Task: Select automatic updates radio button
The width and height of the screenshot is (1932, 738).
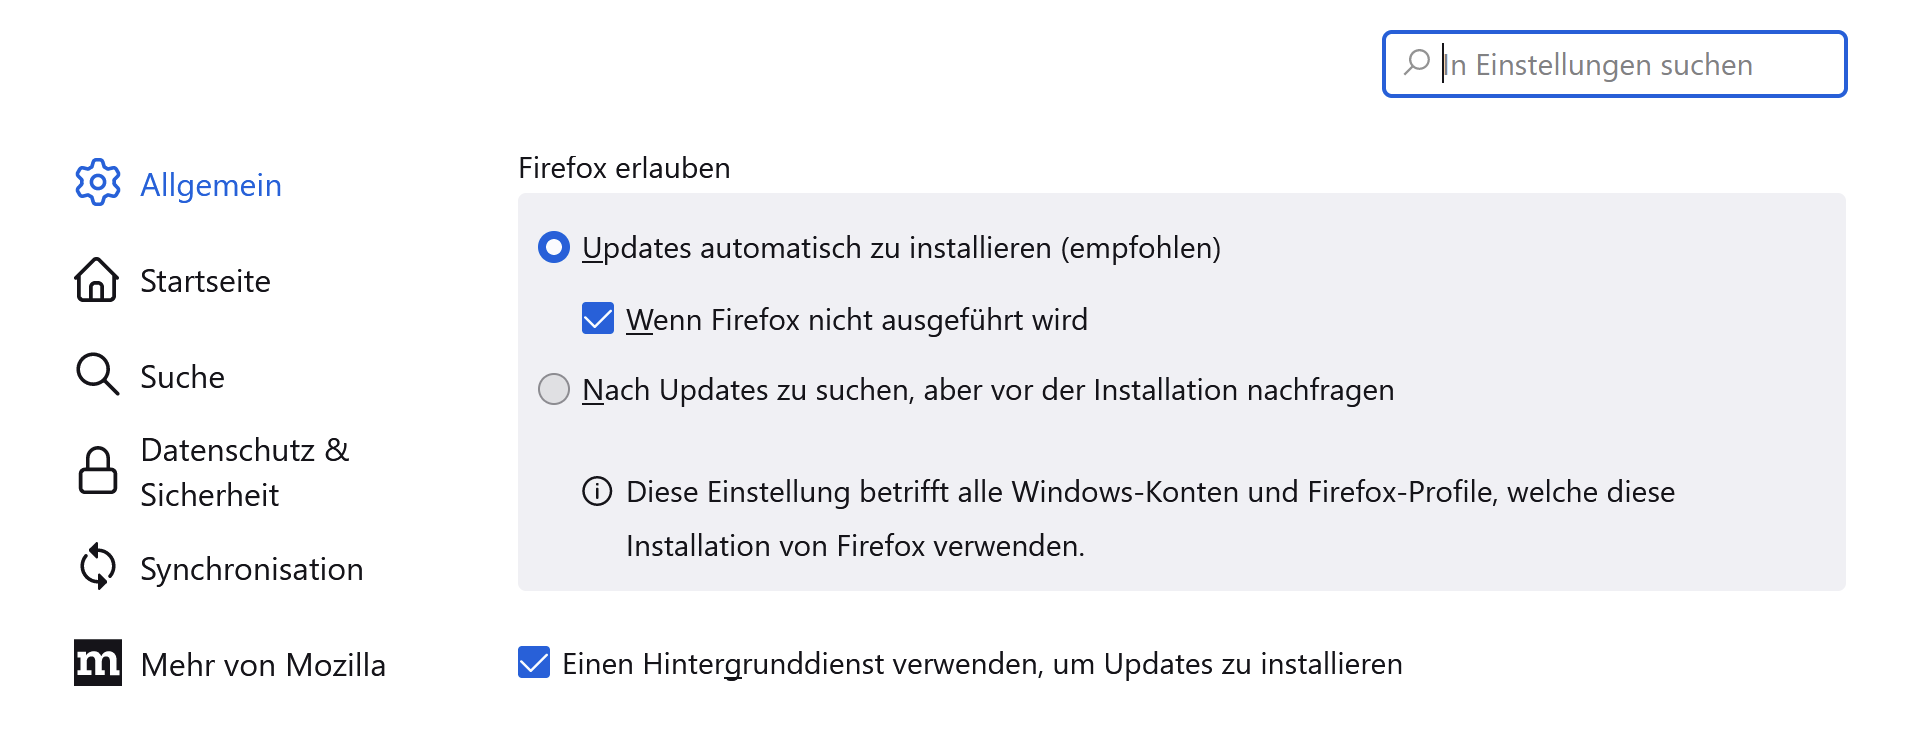Action: click(554, 247)
